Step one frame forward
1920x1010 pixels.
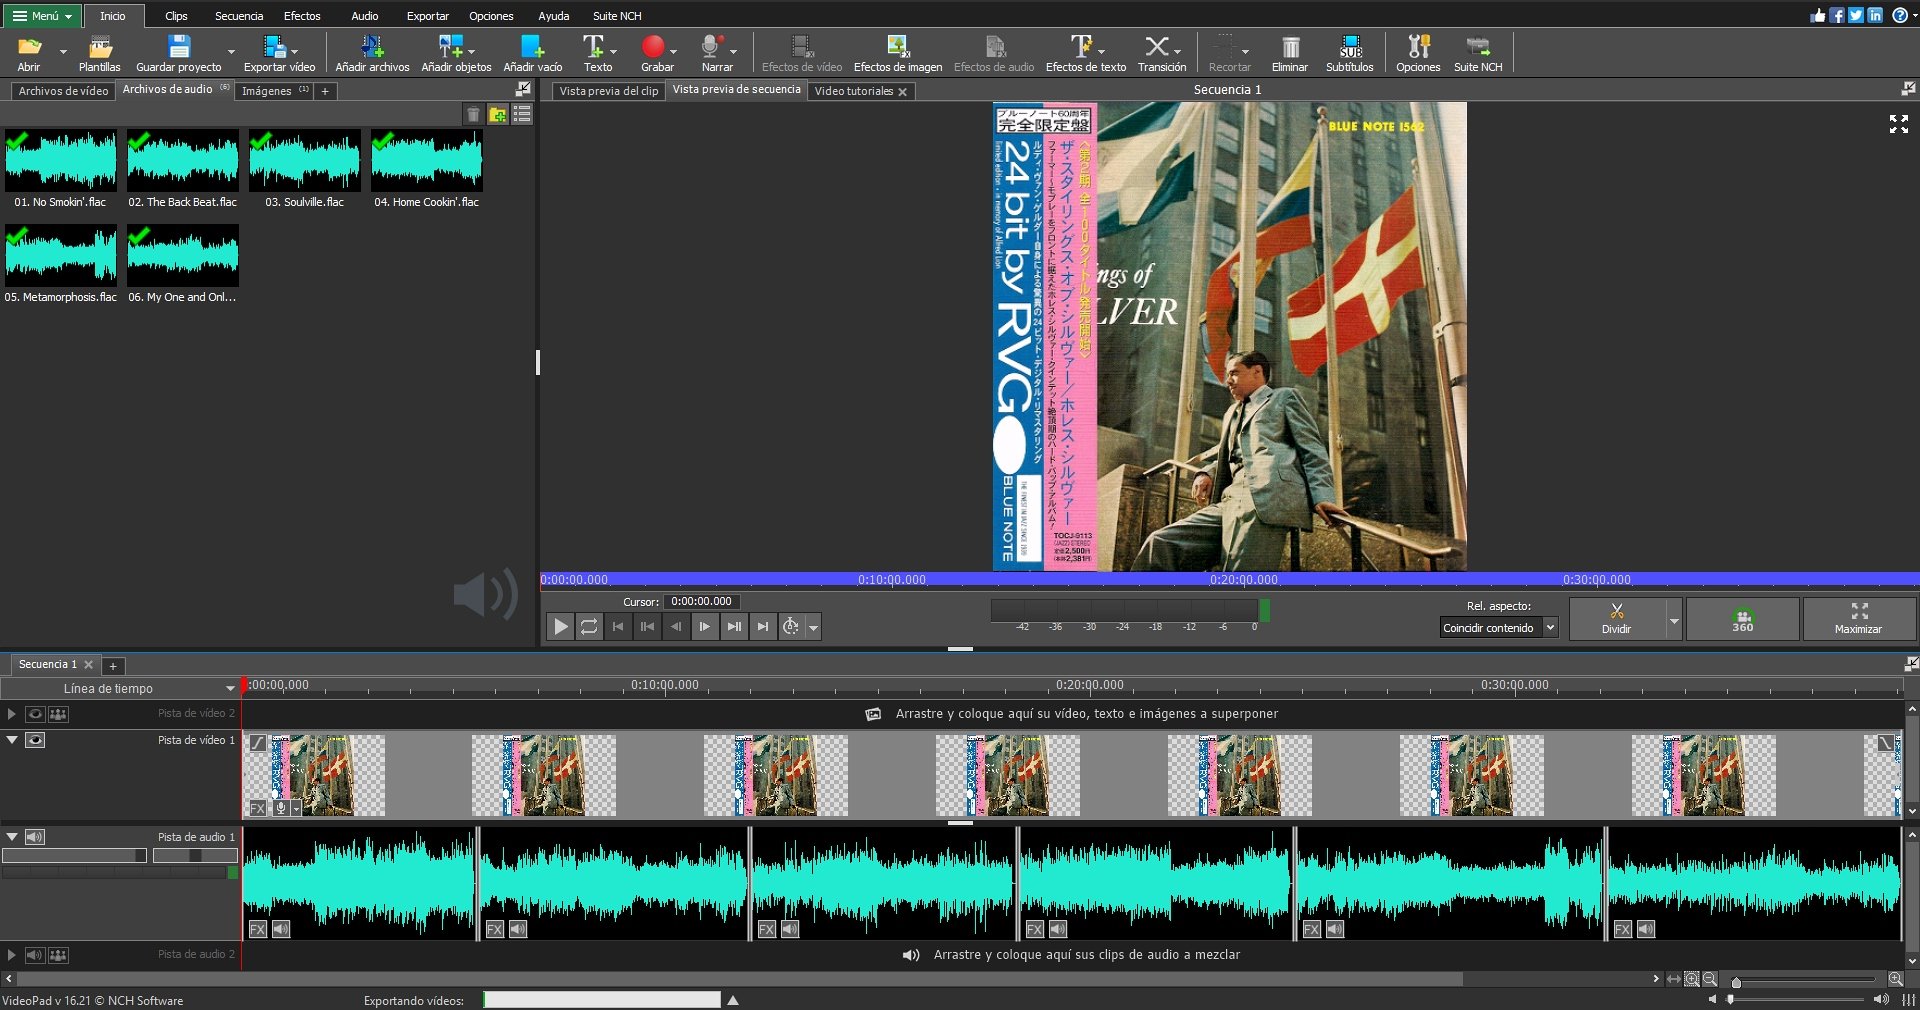[x=705, y=627]
